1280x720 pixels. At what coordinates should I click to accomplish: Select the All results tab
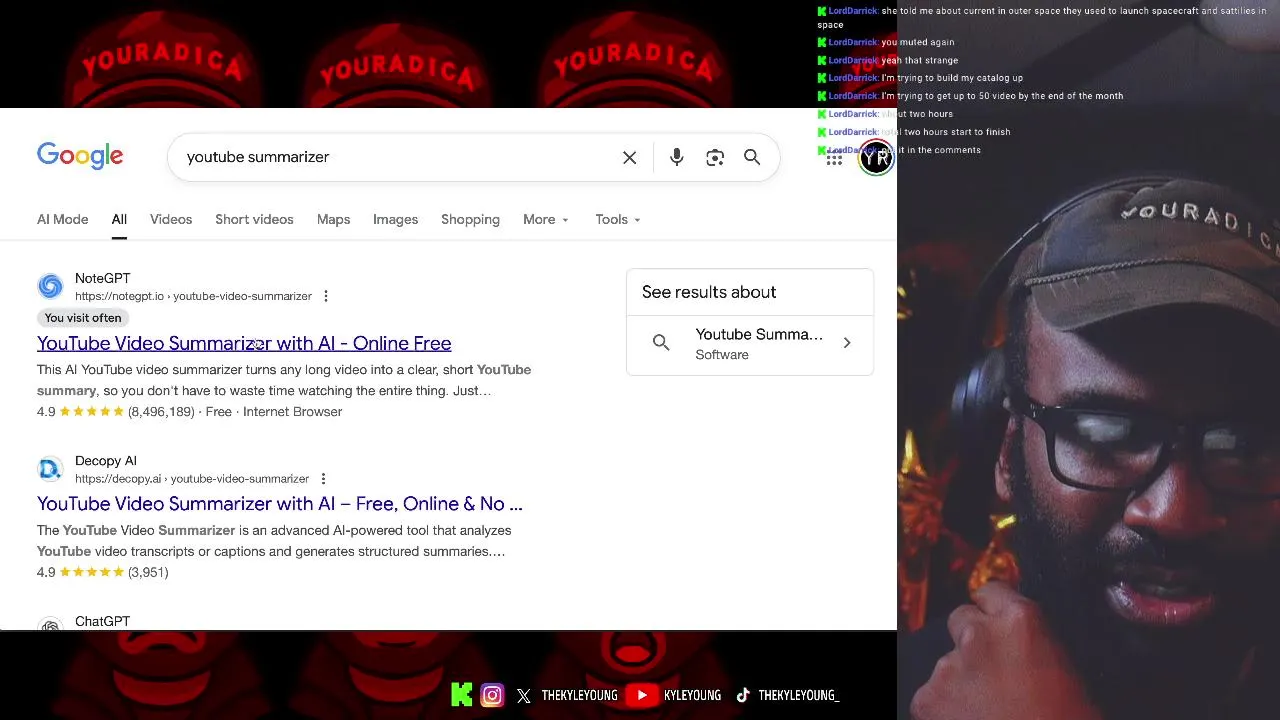coord(119,220)
